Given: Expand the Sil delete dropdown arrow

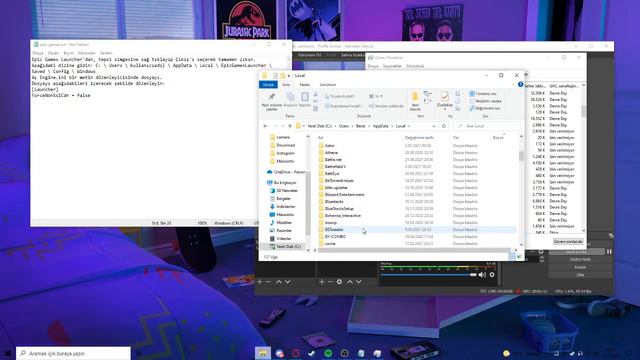Looking at the screenshot, I should pyautogui.click(x=381, y=96).
